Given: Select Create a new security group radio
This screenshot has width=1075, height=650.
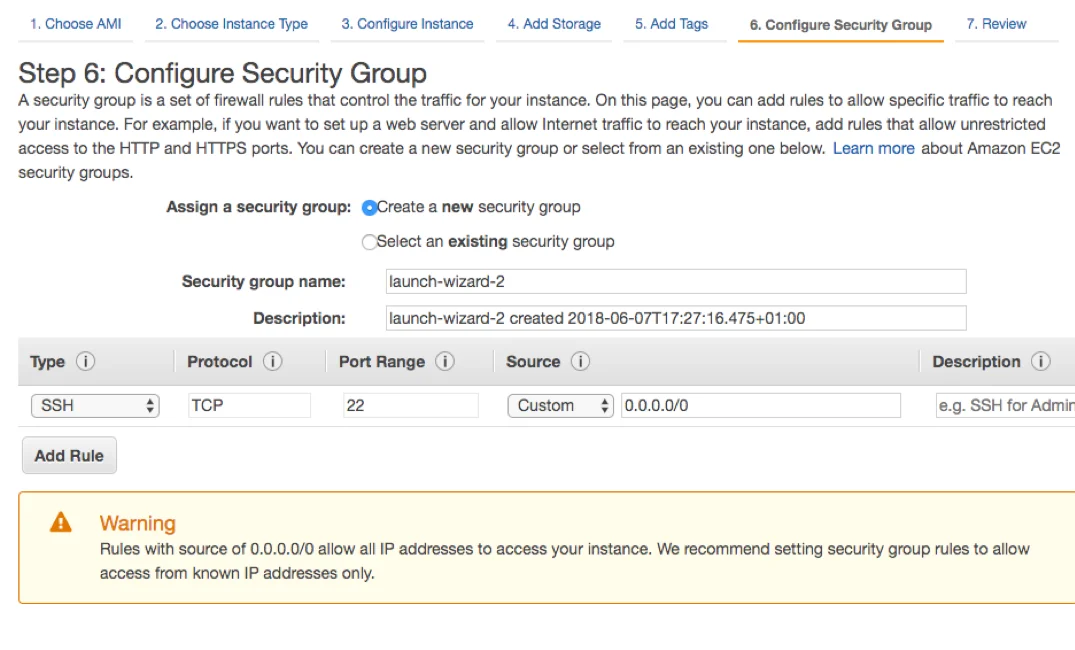Looking at the screenshot, I should 370,208.
